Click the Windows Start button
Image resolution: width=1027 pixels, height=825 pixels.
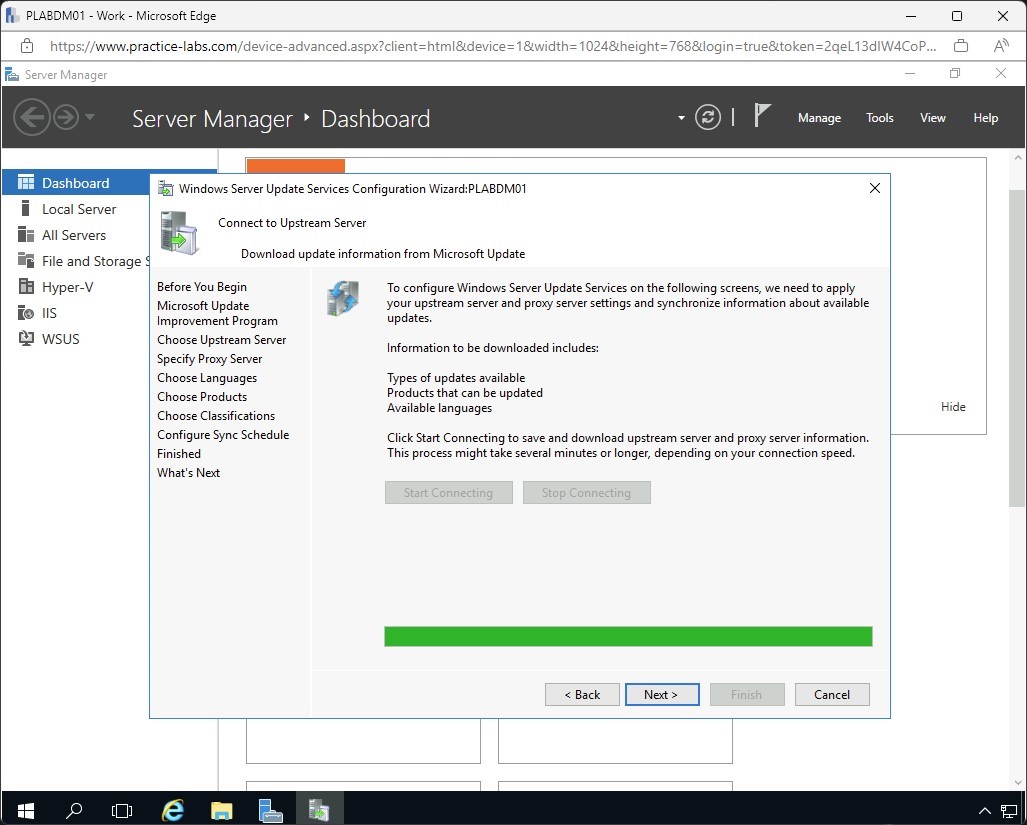[x=25, y=809]
